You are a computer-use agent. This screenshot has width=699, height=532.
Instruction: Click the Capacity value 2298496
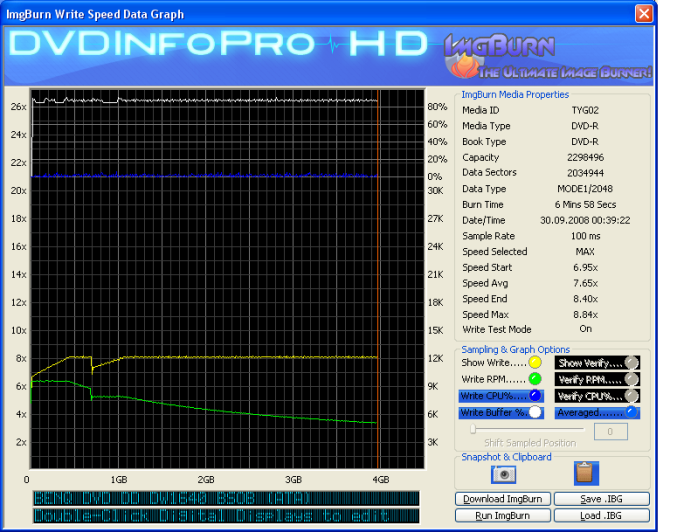[585, 157]
